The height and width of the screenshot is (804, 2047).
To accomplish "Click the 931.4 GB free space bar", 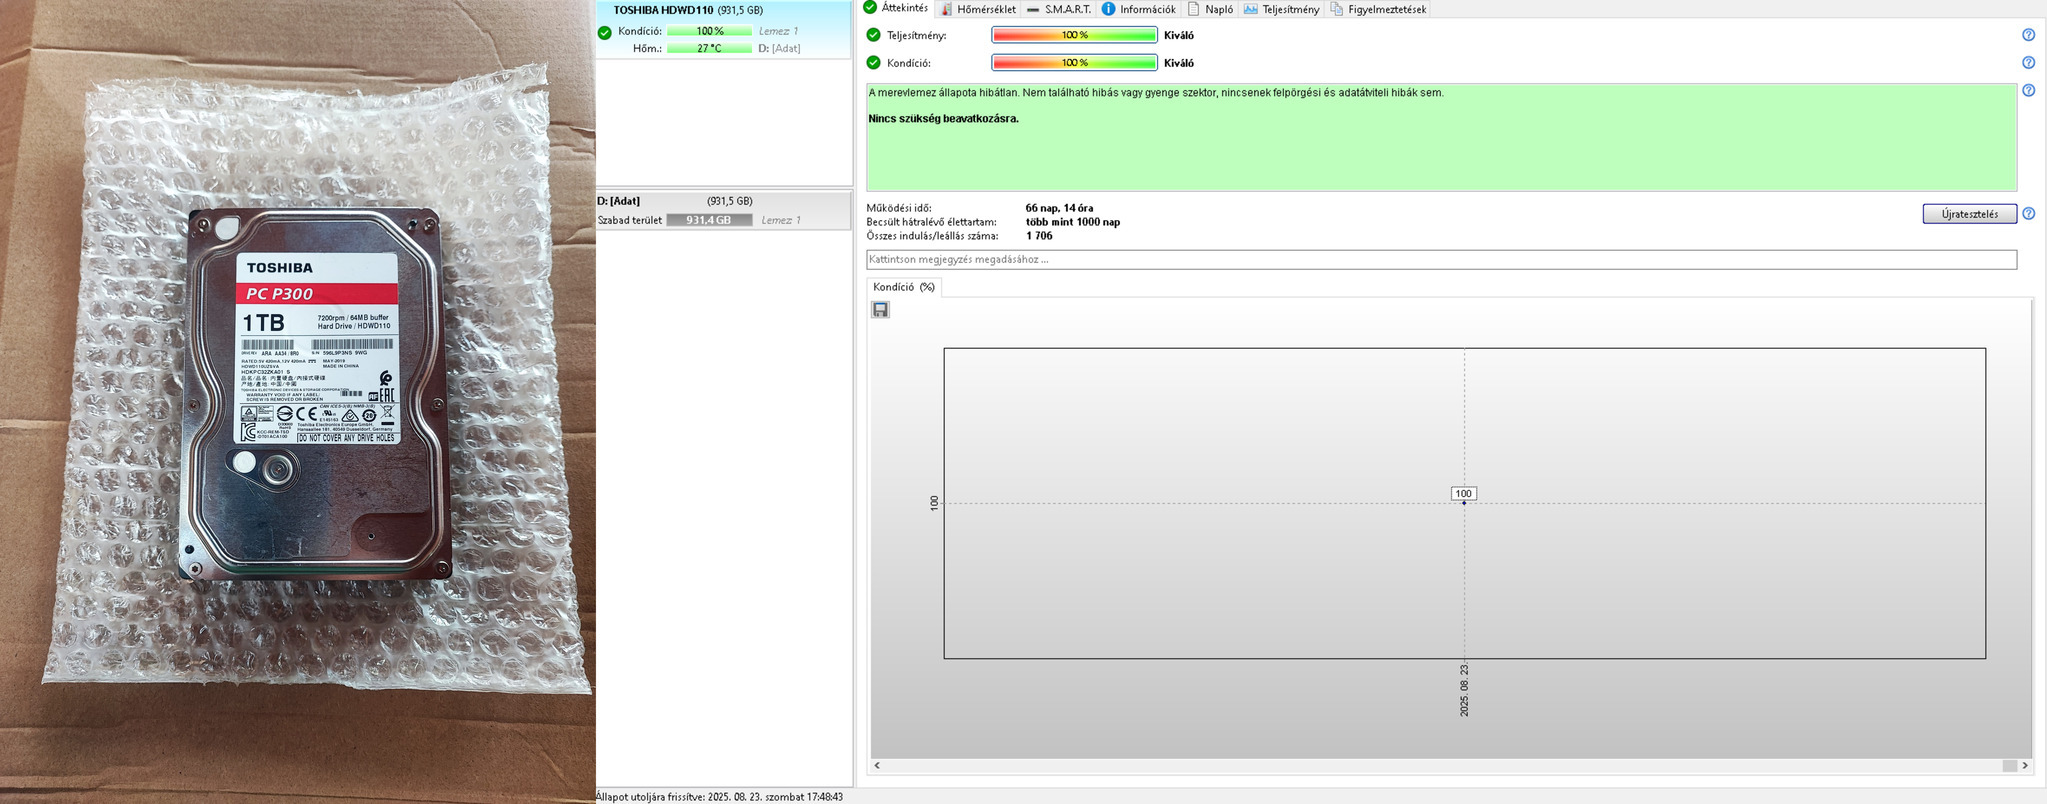I will (709, 220).
